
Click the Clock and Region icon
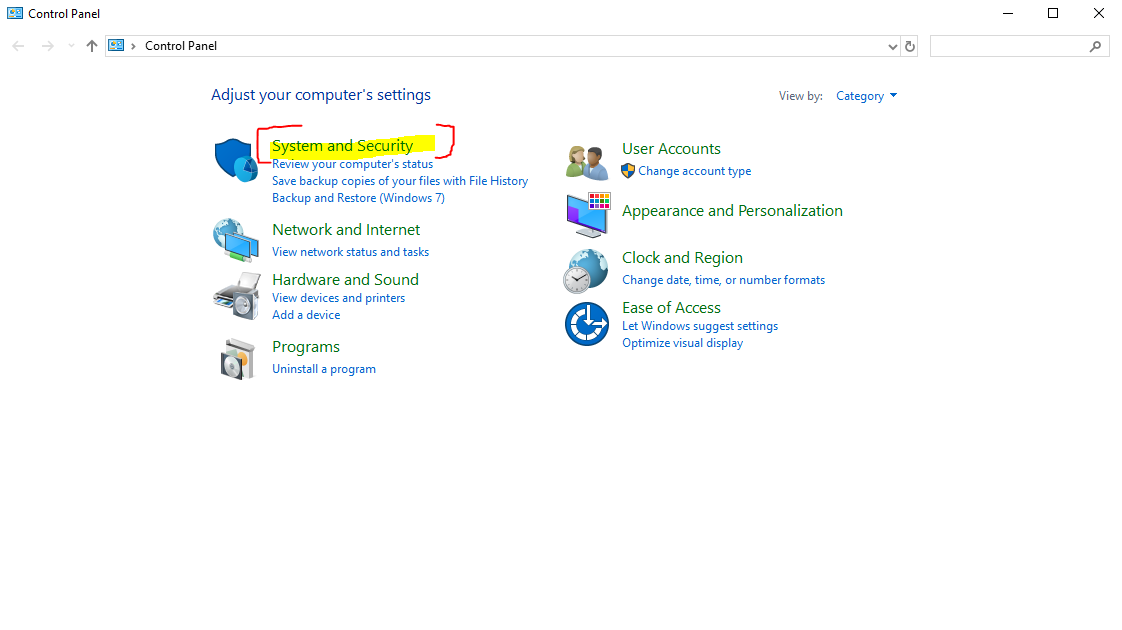pyautogui.click(x=586, y=270)
